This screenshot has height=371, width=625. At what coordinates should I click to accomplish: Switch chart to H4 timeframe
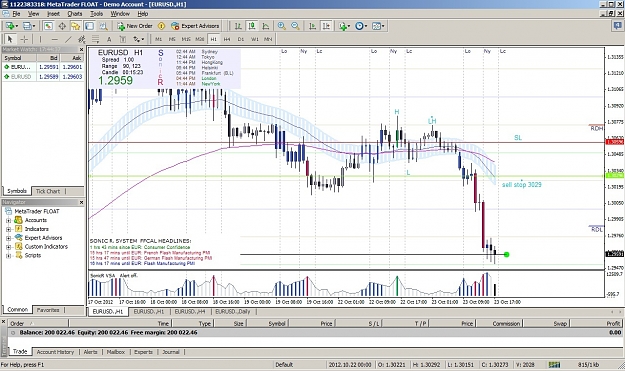coord(227,39)
